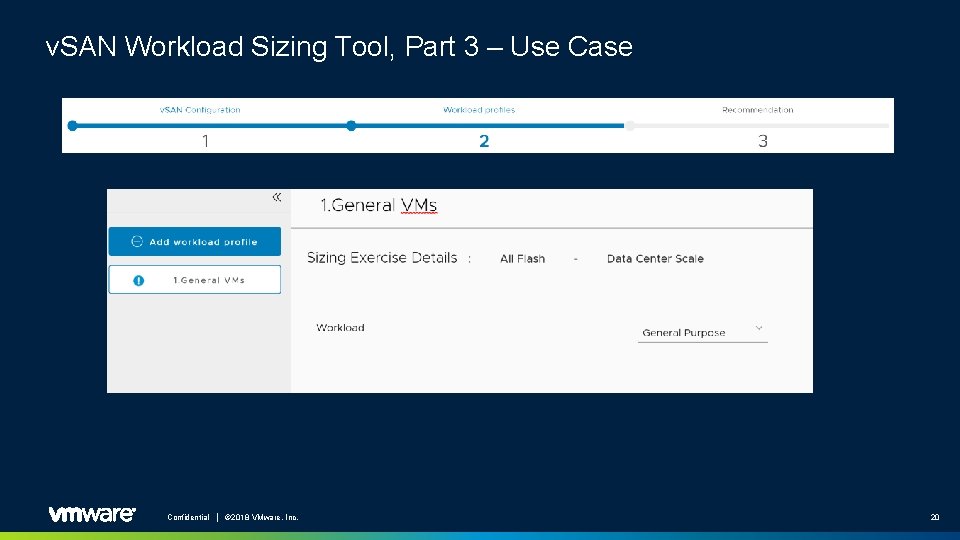
Task: Click the step 3 progress dot
Action: point(629,126)
